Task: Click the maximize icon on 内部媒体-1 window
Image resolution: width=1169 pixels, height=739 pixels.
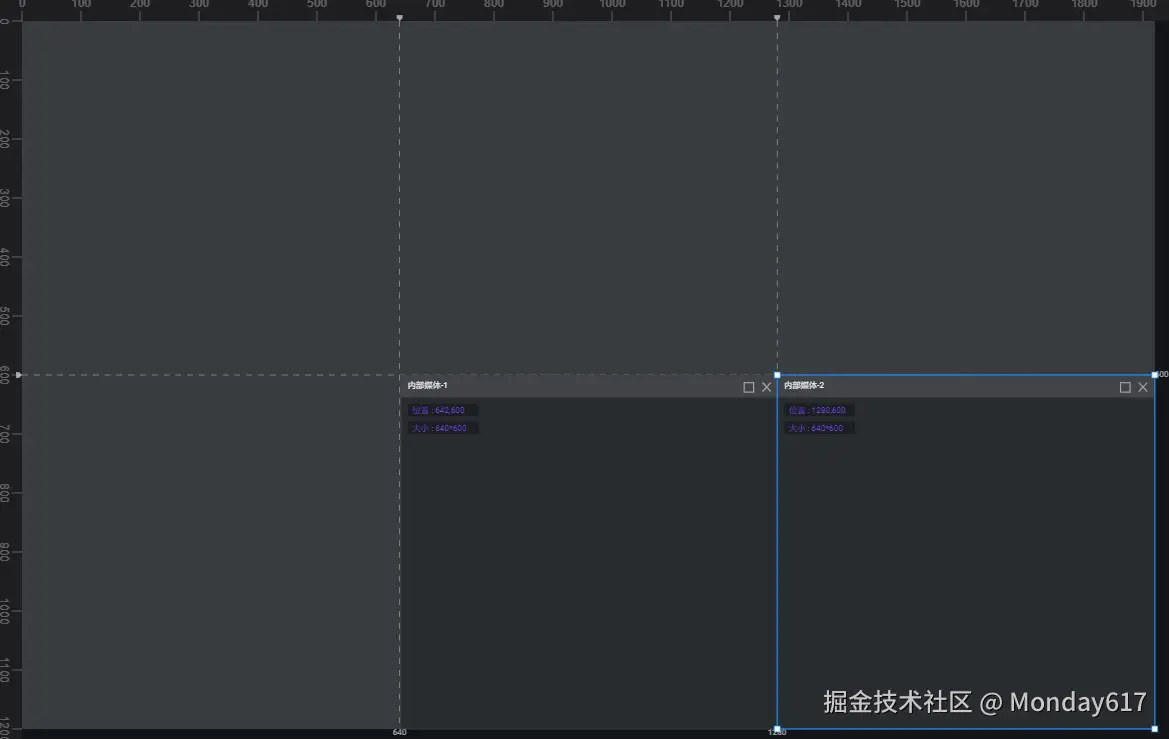Action: (748, 387)
